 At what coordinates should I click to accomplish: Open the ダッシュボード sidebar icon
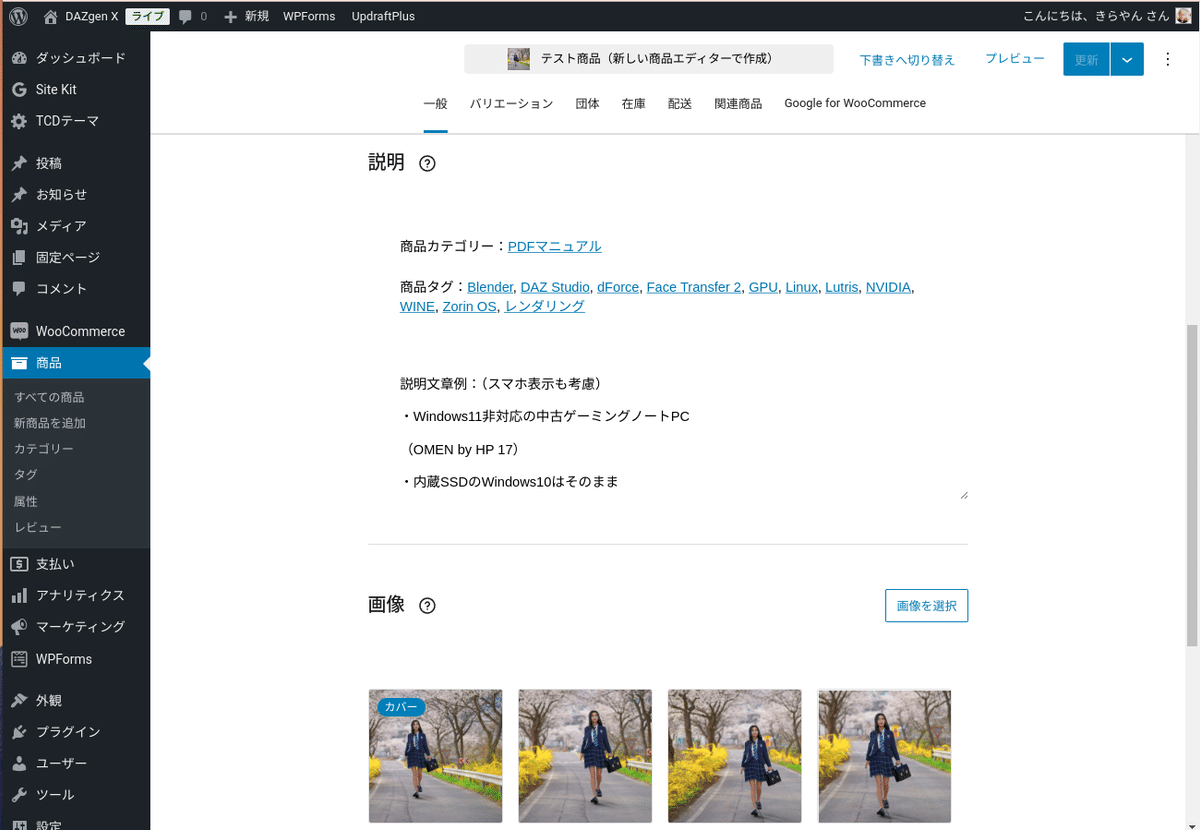pyautogui.click(x=19, y=58)
